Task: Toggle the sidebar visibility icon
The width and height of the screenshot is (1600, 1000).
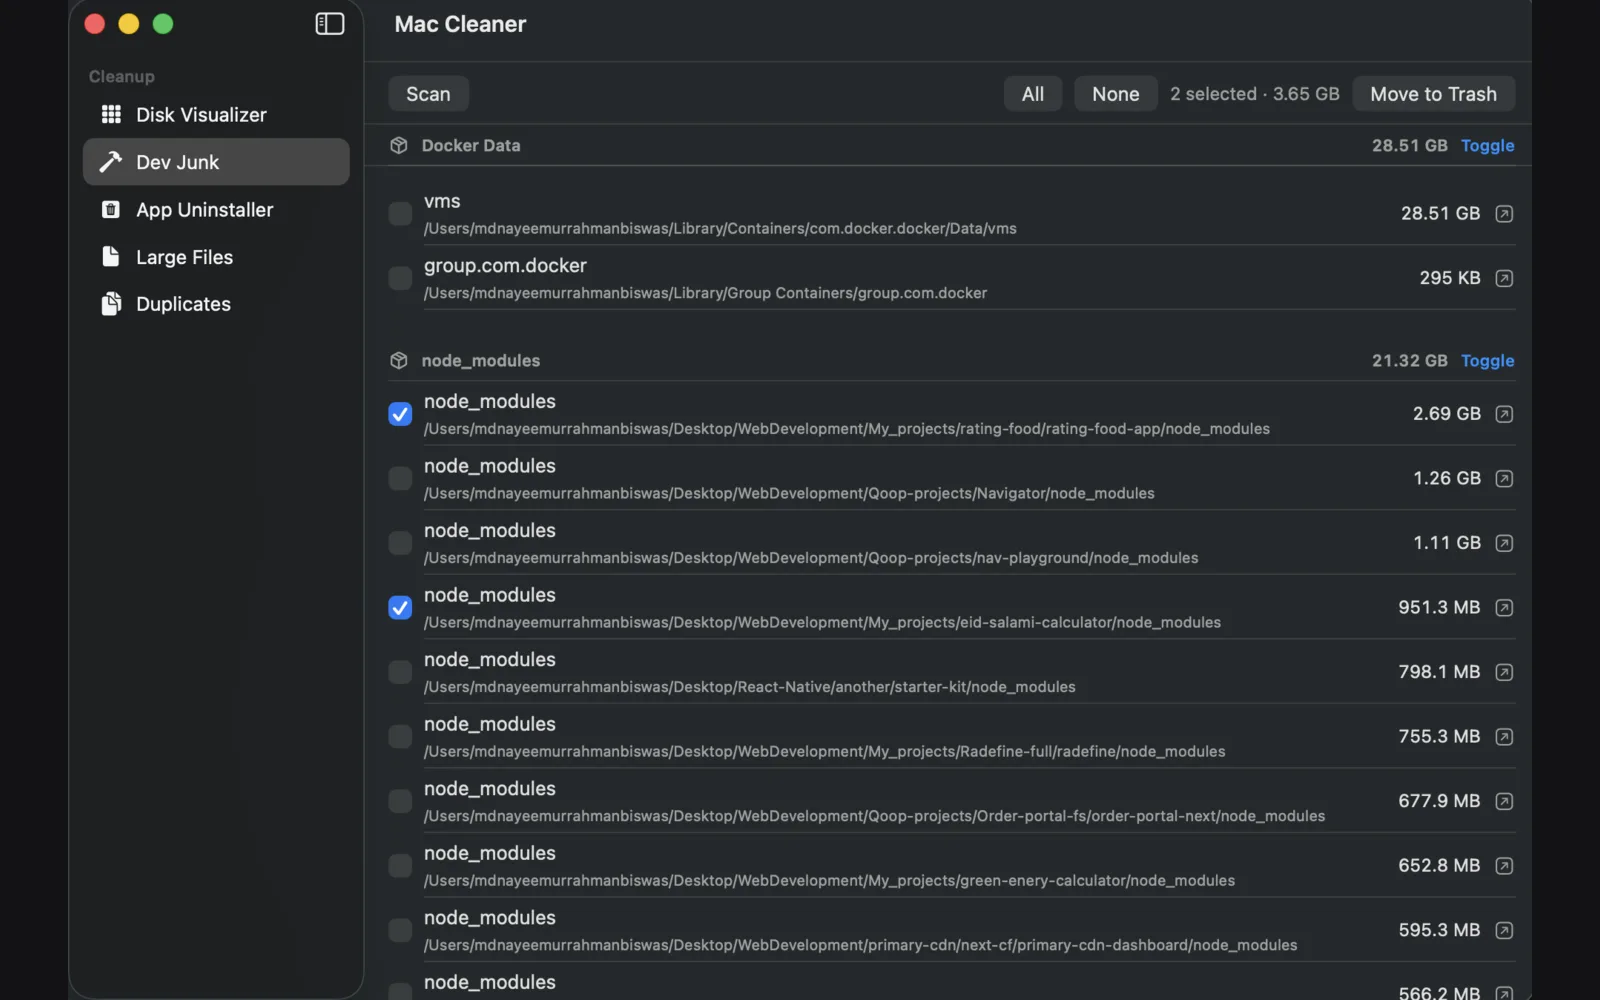Action: tap(330, 24)
